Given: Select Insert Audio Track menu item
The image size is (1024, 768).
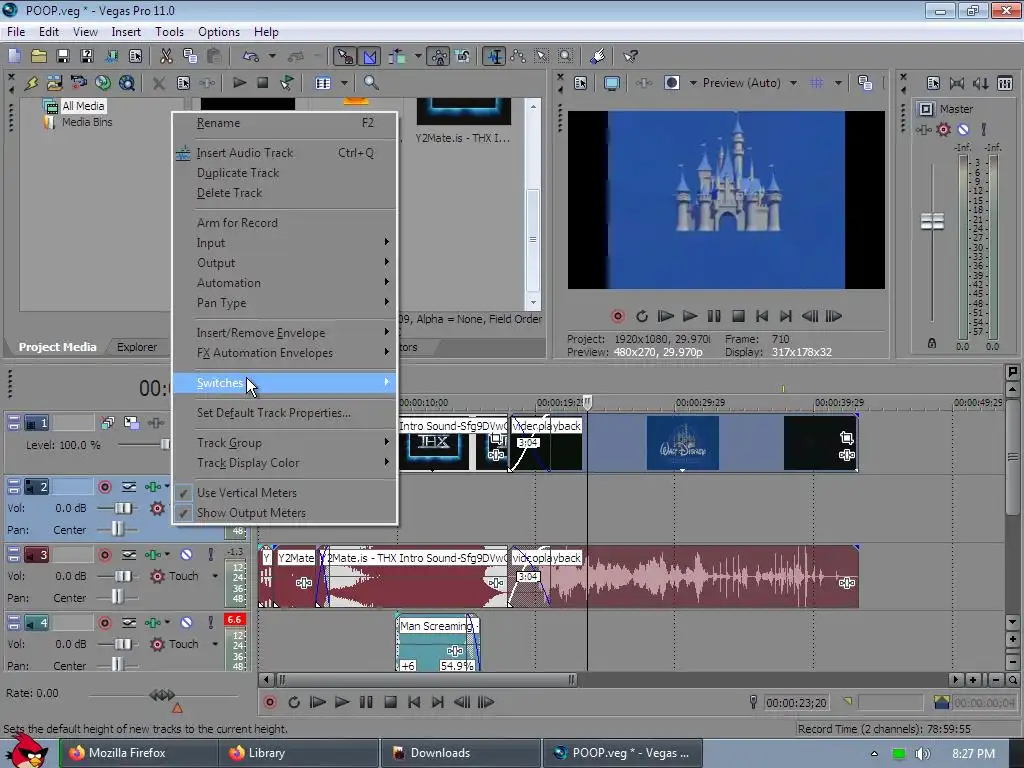Looking at the screenshot, I should point(285,153).
